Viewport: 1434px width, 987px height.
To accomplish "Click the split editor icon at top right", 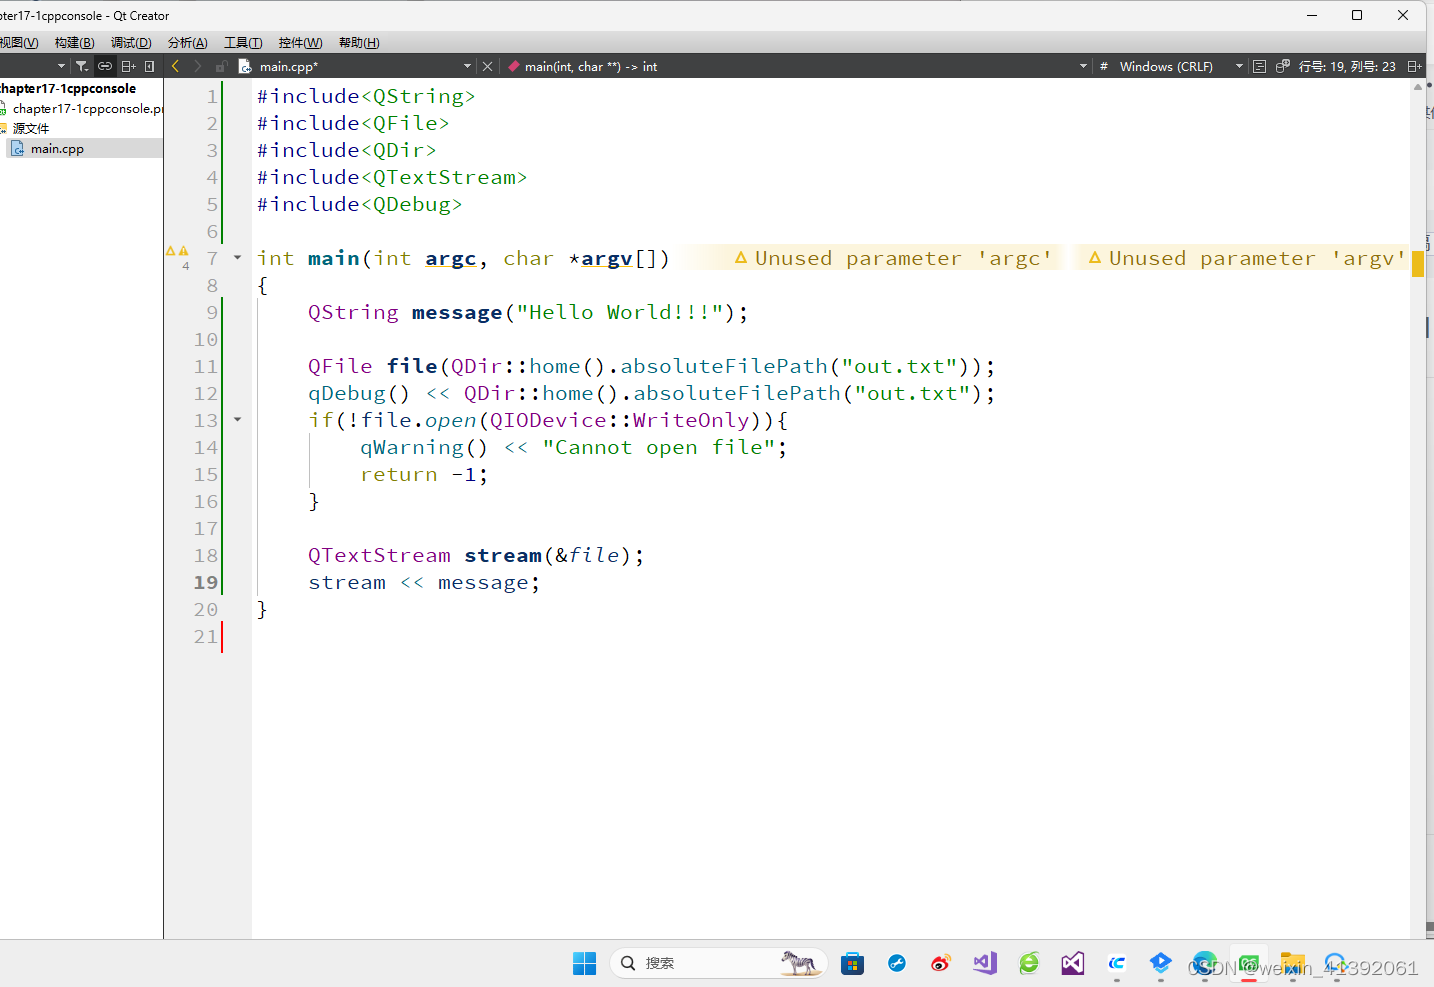I will pyautogui.click(x=1415, y=66).
